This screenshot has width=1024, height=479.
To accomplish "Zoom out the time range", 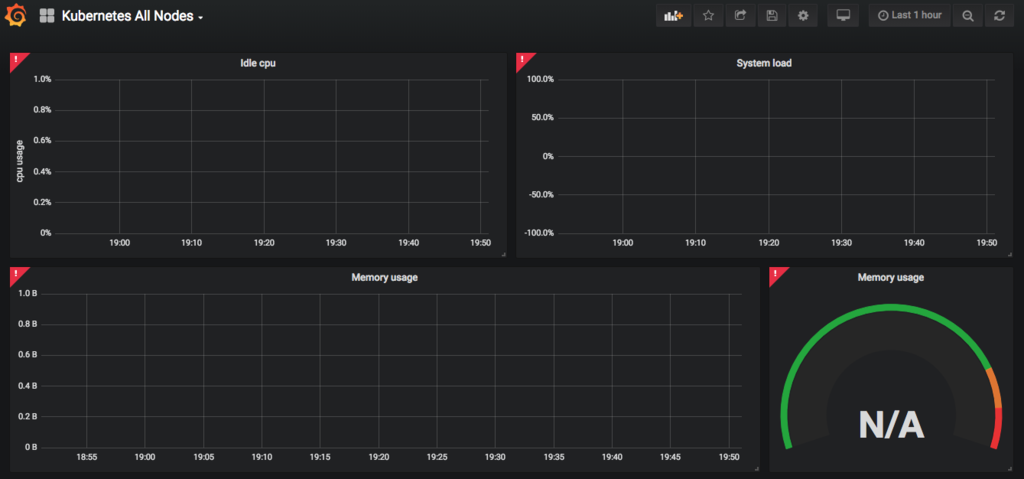I will click(968, 16).
